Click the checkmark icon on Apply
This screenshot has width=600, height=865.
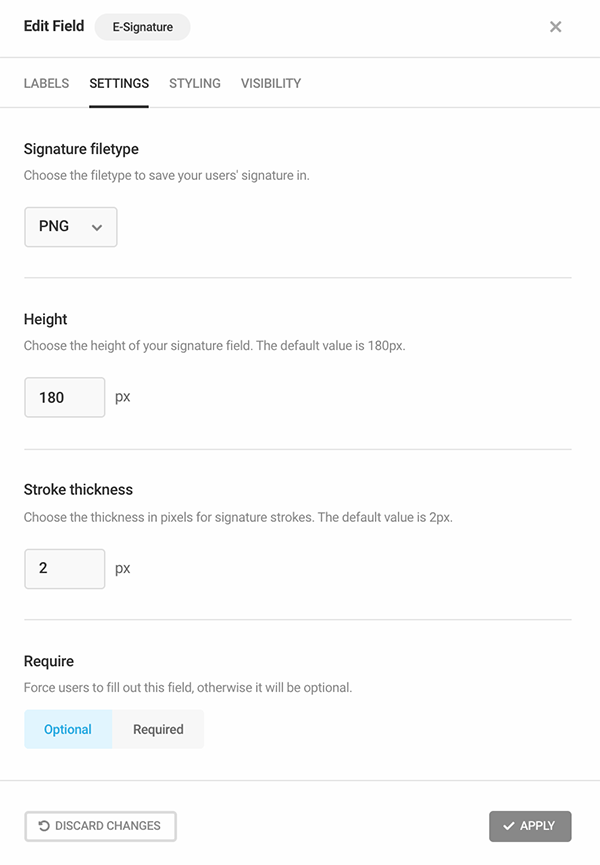[509, 826]
